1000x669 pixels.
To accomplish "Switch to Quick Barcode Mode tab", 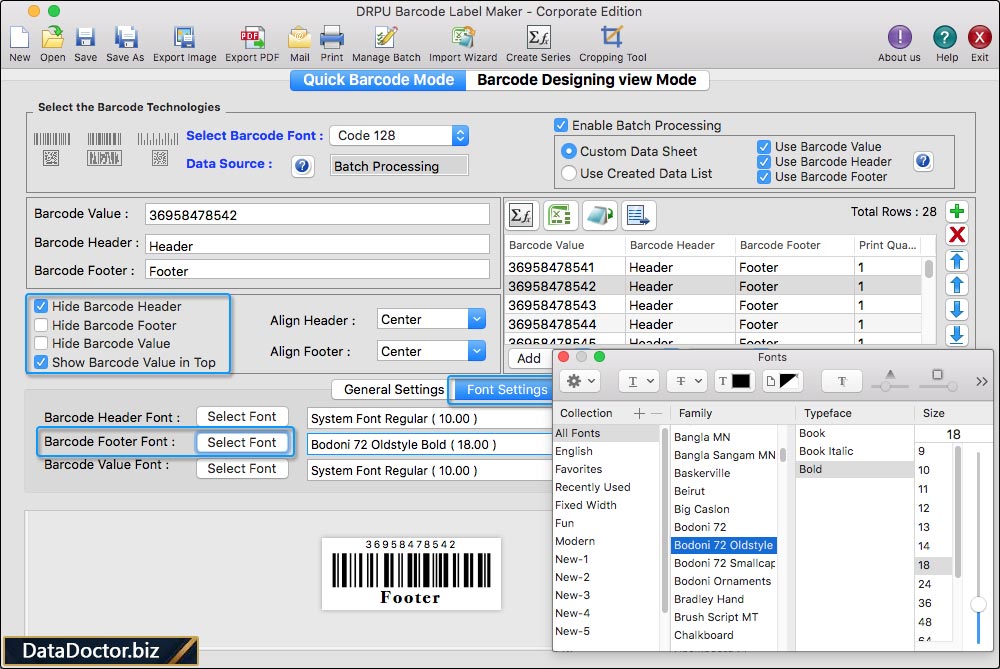I will [x=378, y=80].
